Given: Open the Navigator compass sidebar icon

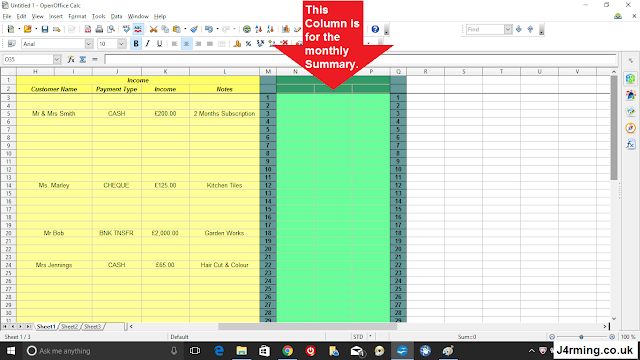Looking at the screenshot, I should 630,128.
